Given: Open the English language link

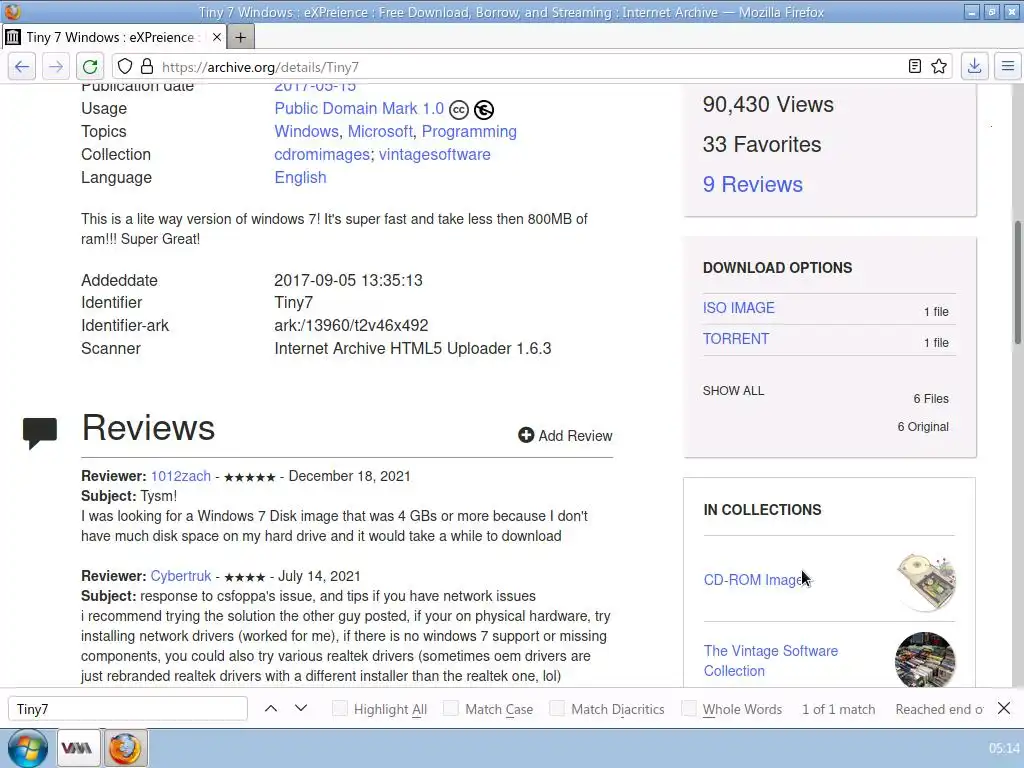Looking at the screenshot, I should coord(300,178).
